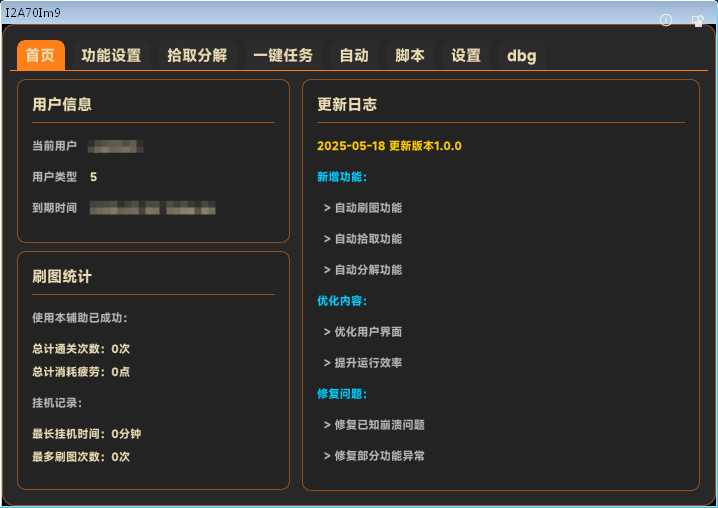Open the 自动 tab

[x=354, y=56]
